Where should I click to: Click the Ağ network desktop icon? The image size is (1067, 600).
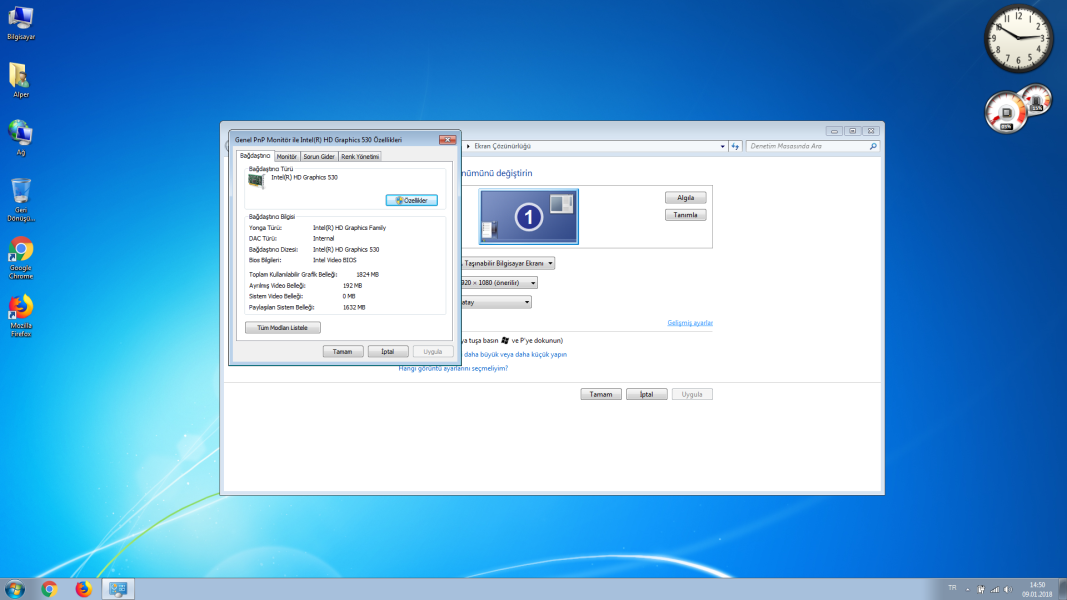[x=20, y=133]
